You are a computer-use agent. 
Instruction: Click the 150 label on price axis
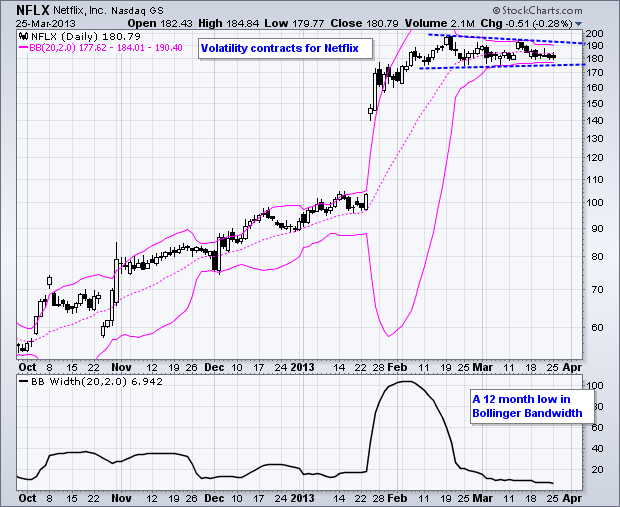click(594, 104)
